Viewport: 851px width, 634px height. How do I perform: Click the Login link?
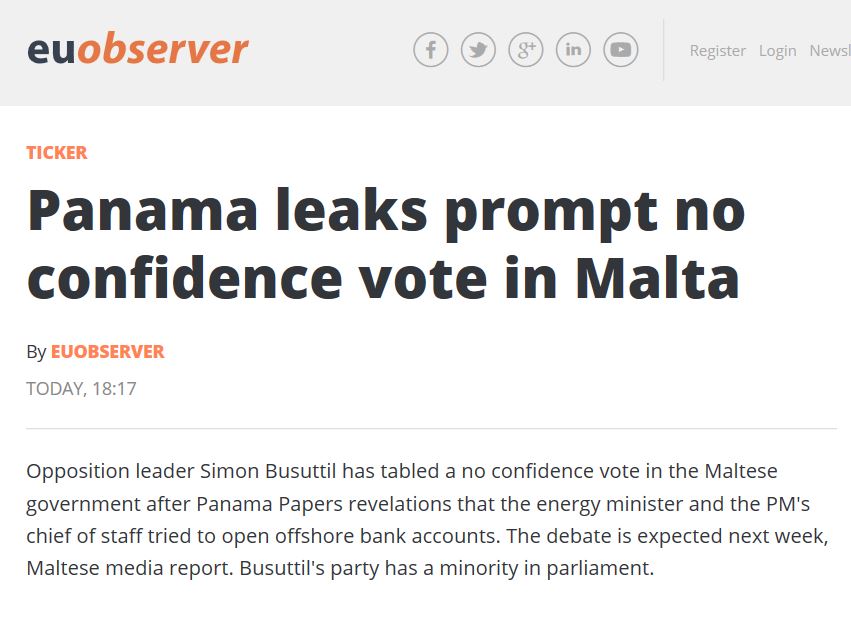click(x=777, y=50)
